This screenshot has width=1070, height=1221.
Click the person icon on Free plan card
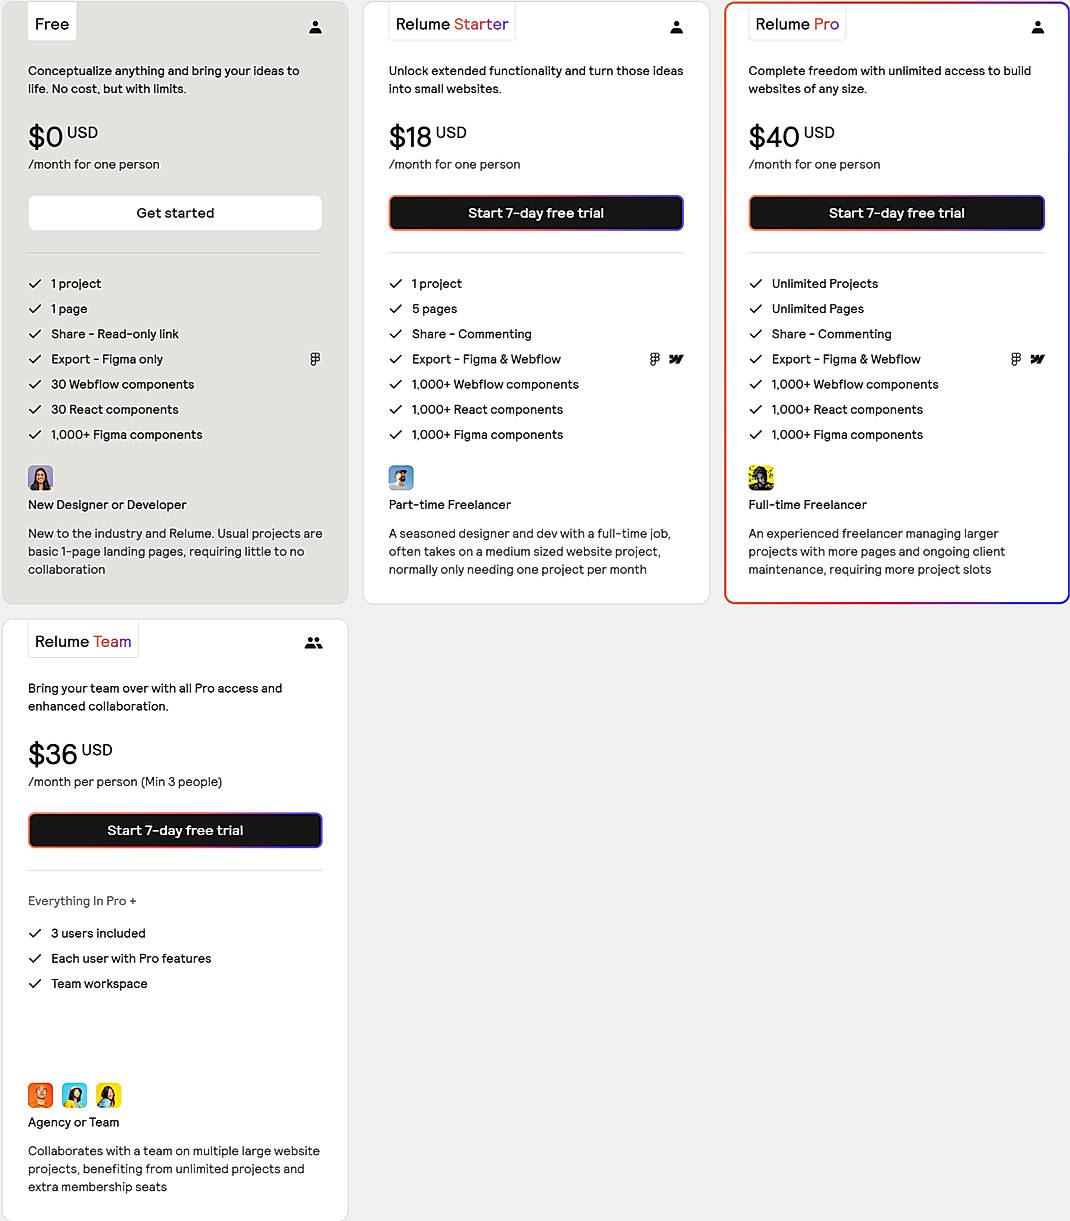[315, 28]
